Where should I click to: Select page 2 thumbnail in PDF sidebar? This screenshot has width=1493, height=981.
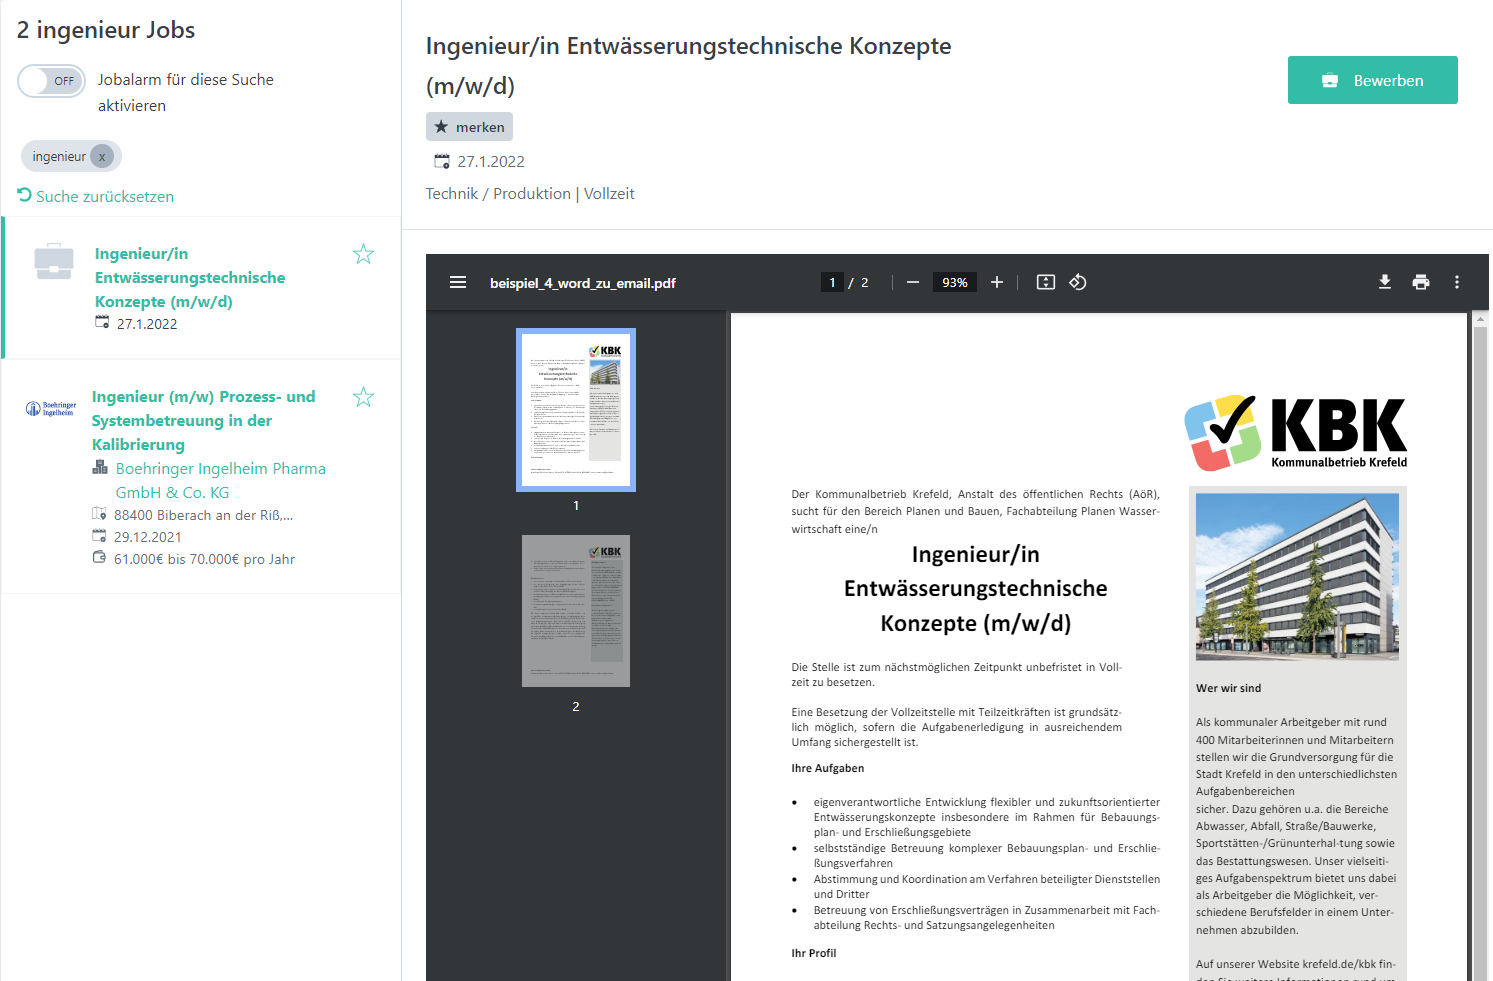coord(575,611)
